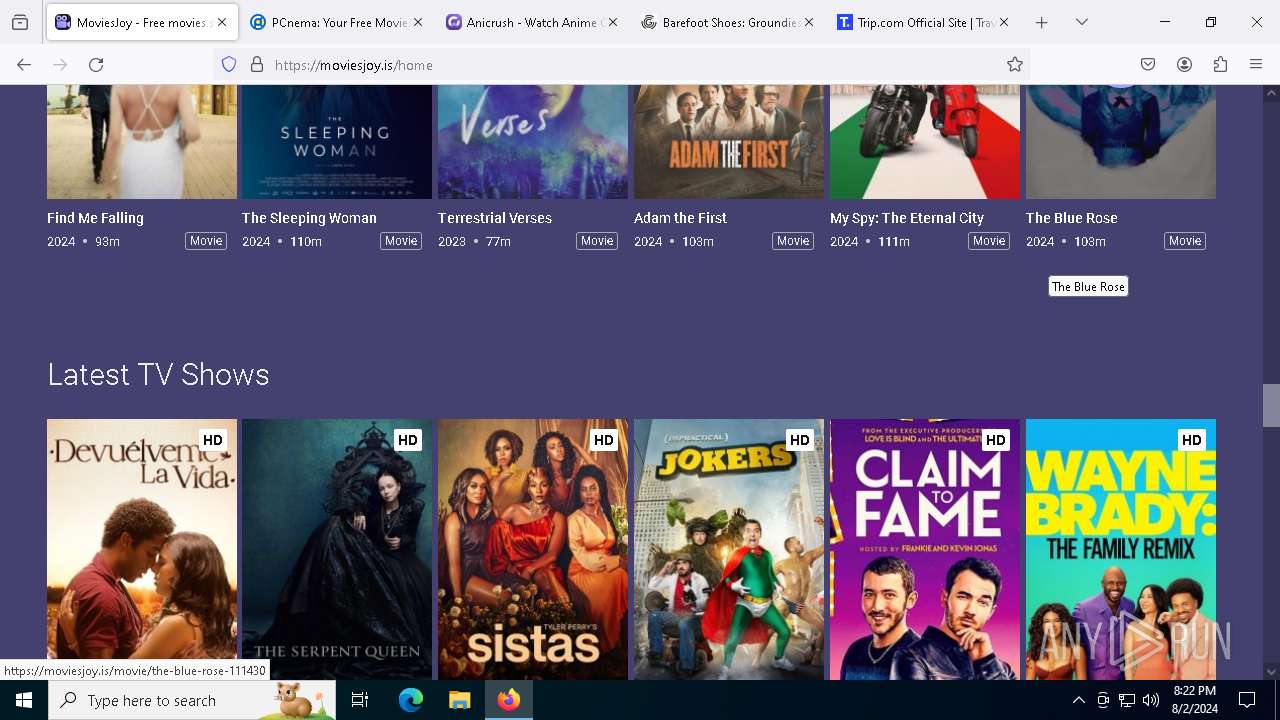The image size is (1280, 720).
Task: Click the page's vertical scrollbar thumb
Action: pyautogui.click(x=1271, y=405)
